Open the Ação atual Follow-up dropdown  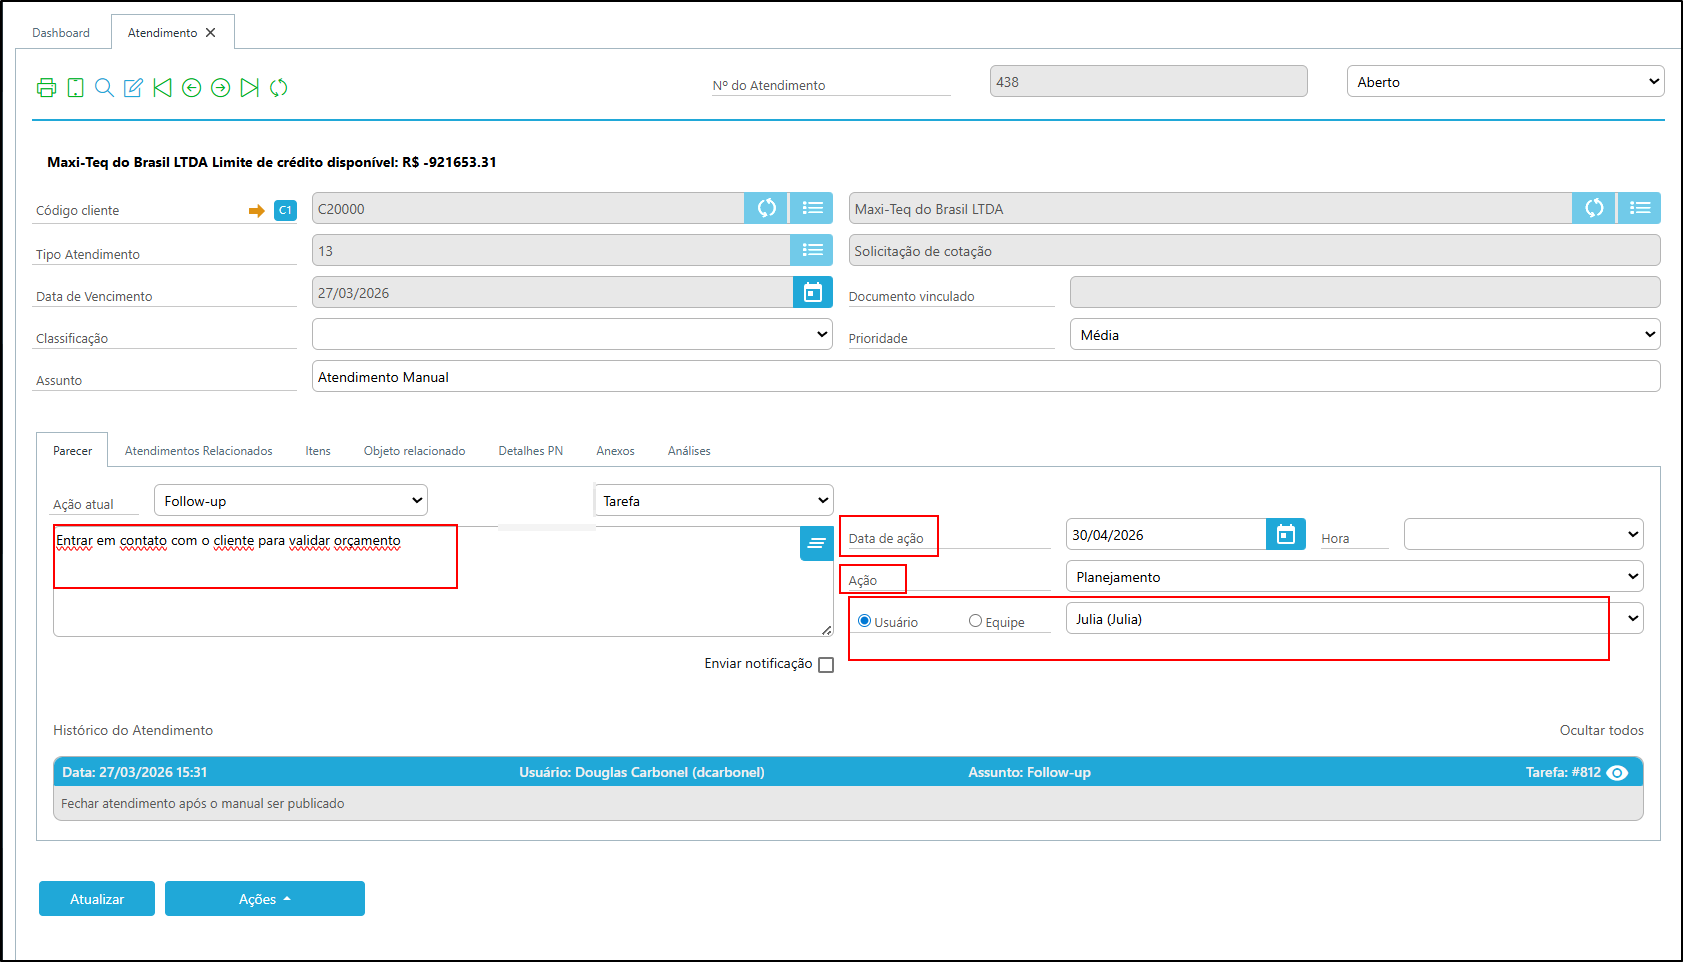point(291,501)
